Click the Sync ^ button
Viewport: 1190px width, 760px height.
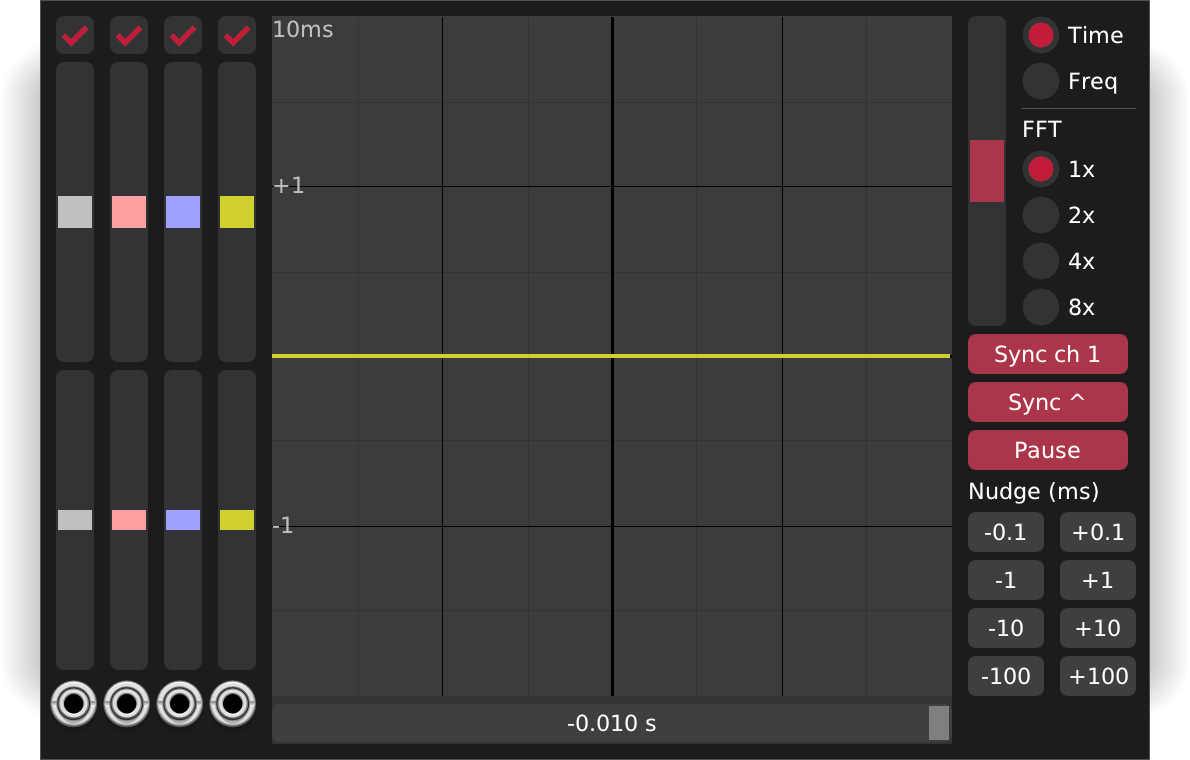(1047, 401)
